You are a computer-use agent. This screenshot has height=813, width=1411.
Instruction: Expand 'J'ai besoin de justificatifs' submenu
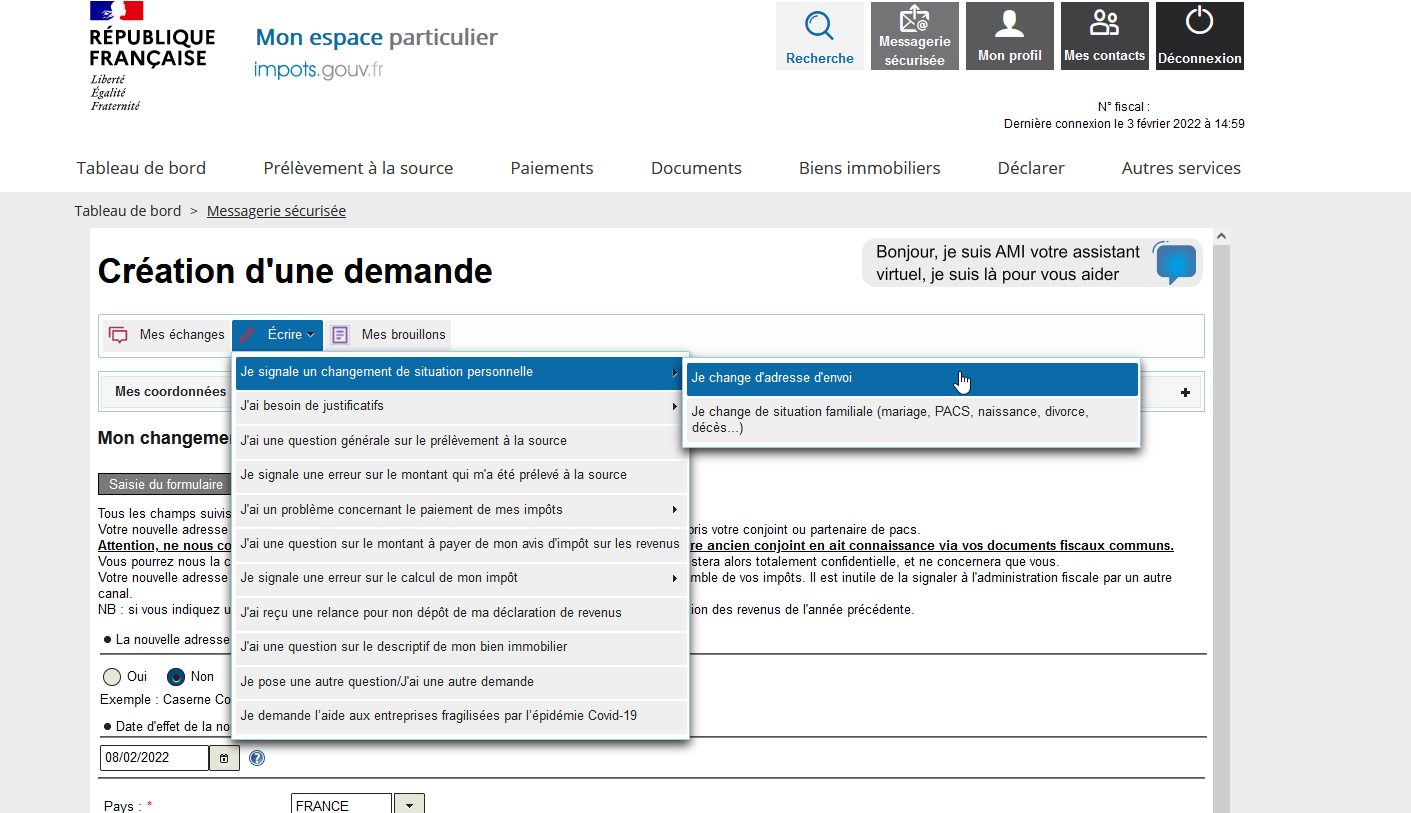tap(460, 406)
